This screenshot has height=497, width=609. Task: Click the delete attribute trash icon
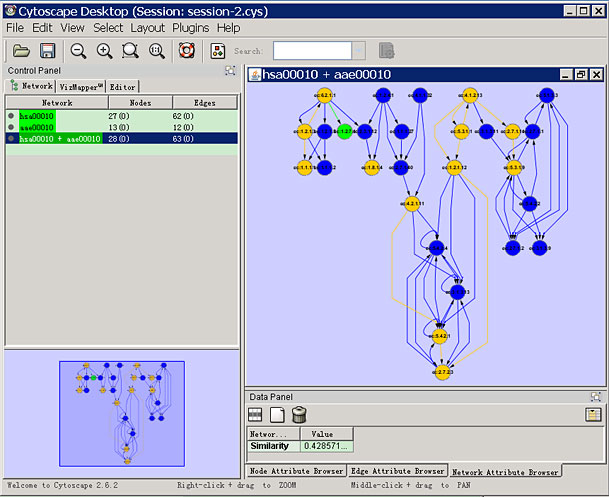(299, 414)
